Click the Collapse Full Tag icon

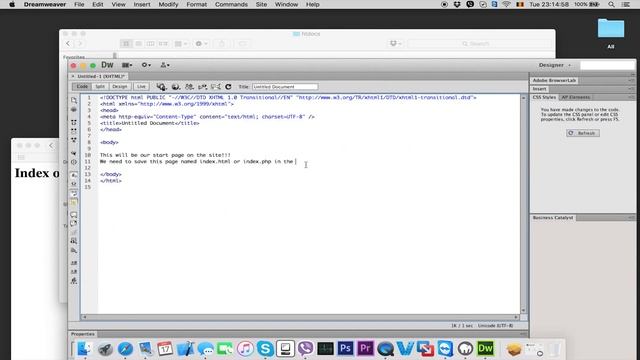(74, 122)
